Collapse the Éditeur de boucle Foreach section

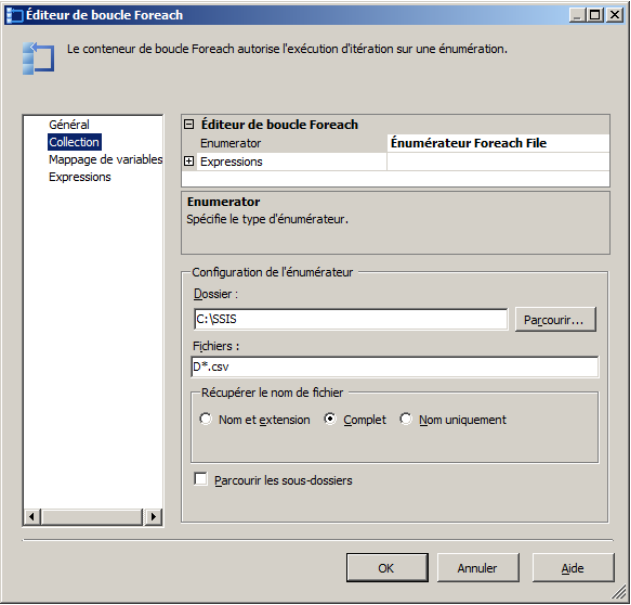pyautogui.click(x=189, y=125)
